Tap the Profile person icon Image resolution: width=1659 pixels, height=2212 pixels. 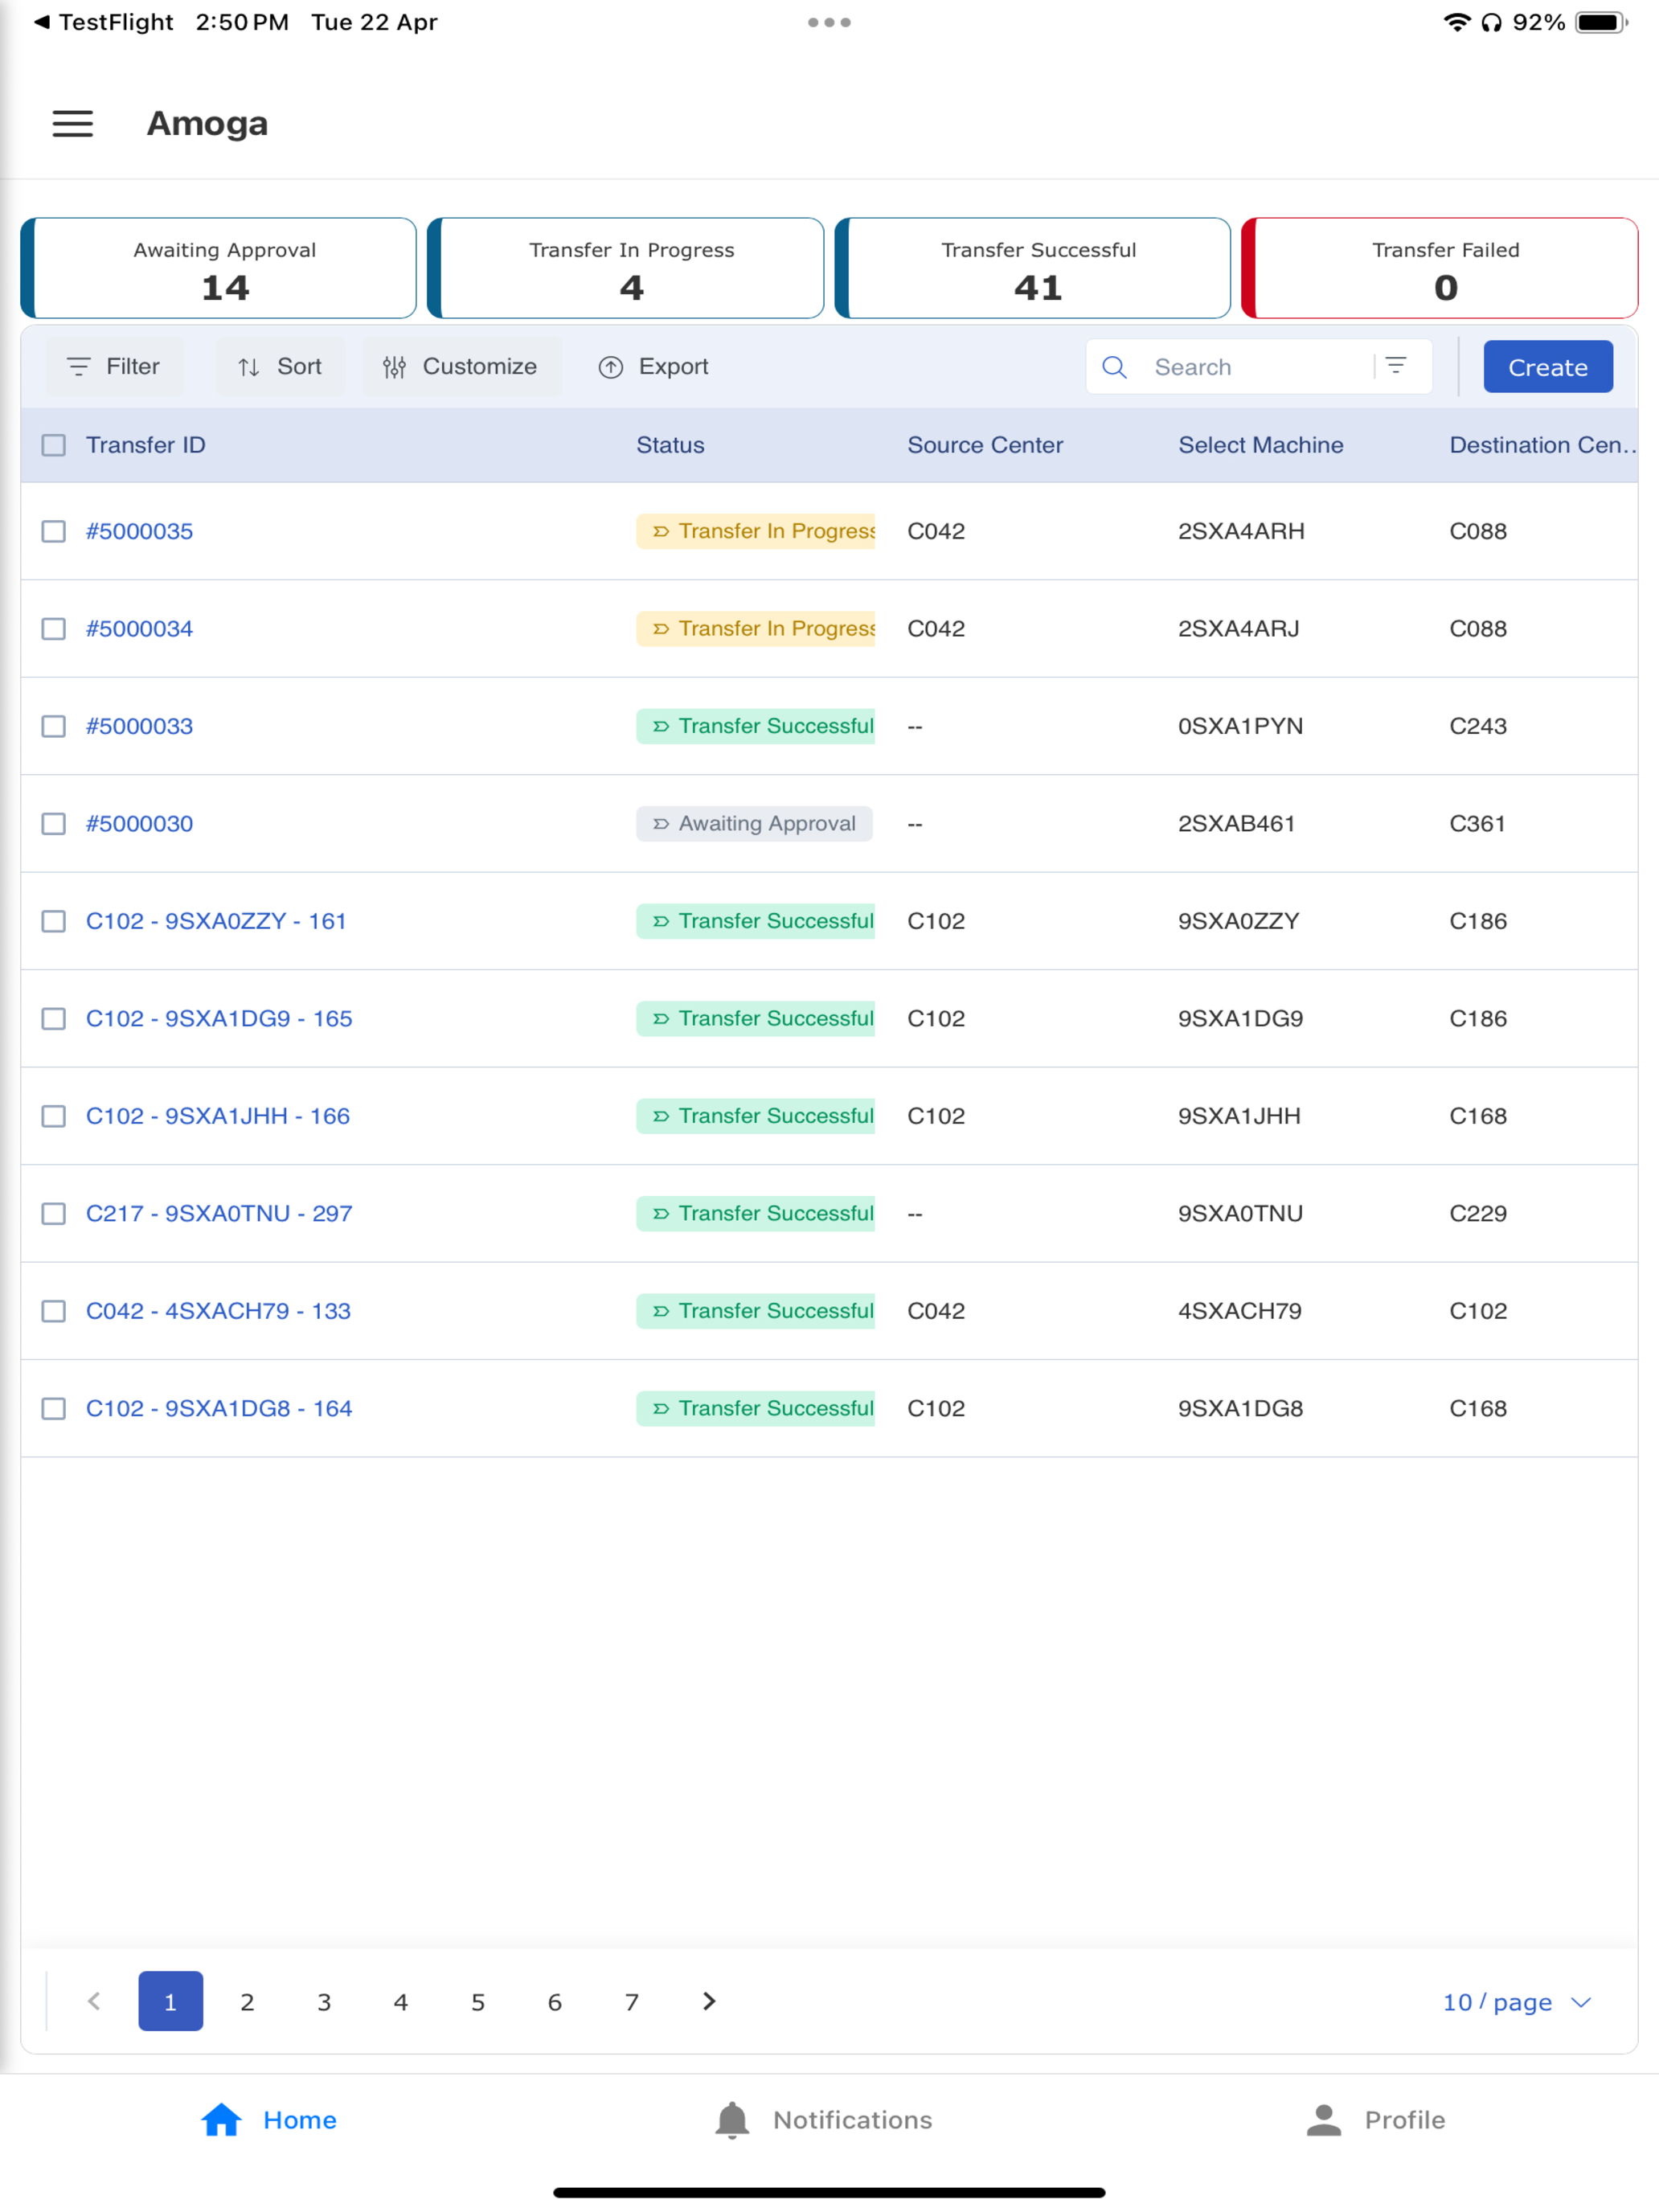click(x=1324, y=2120)
